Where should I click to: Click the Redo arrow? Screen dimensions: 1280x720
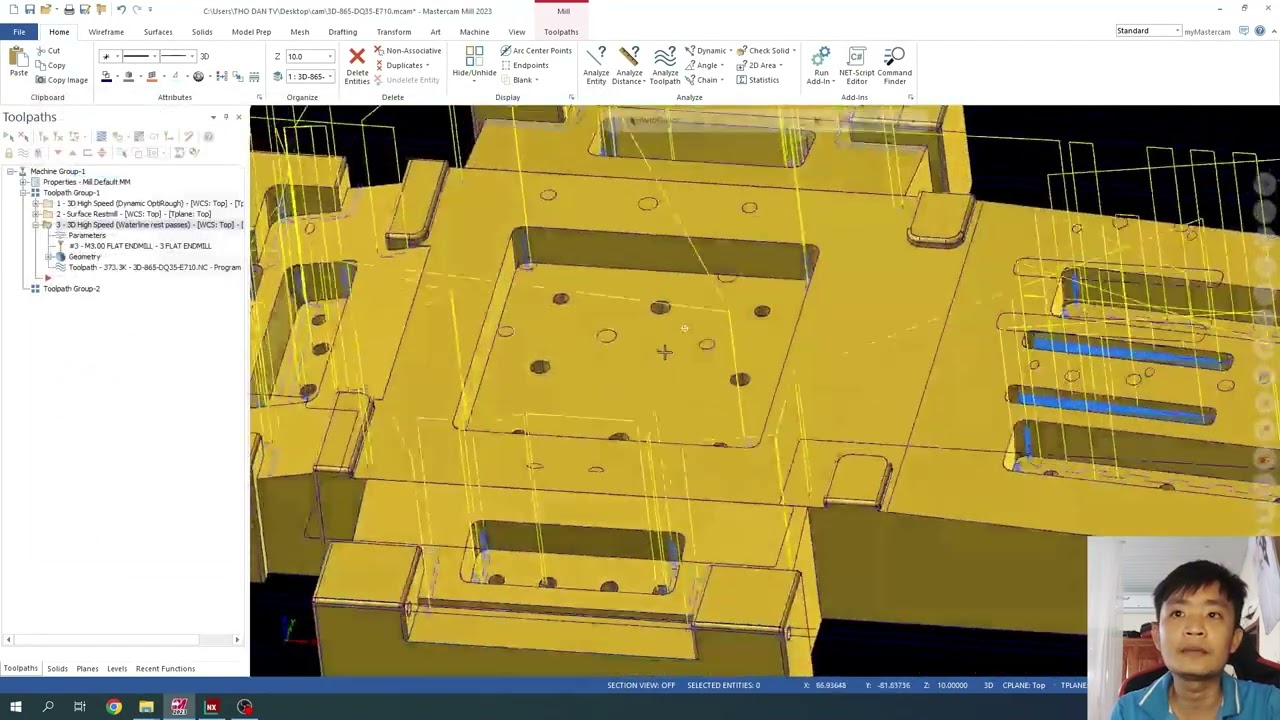tap(137, 10)
